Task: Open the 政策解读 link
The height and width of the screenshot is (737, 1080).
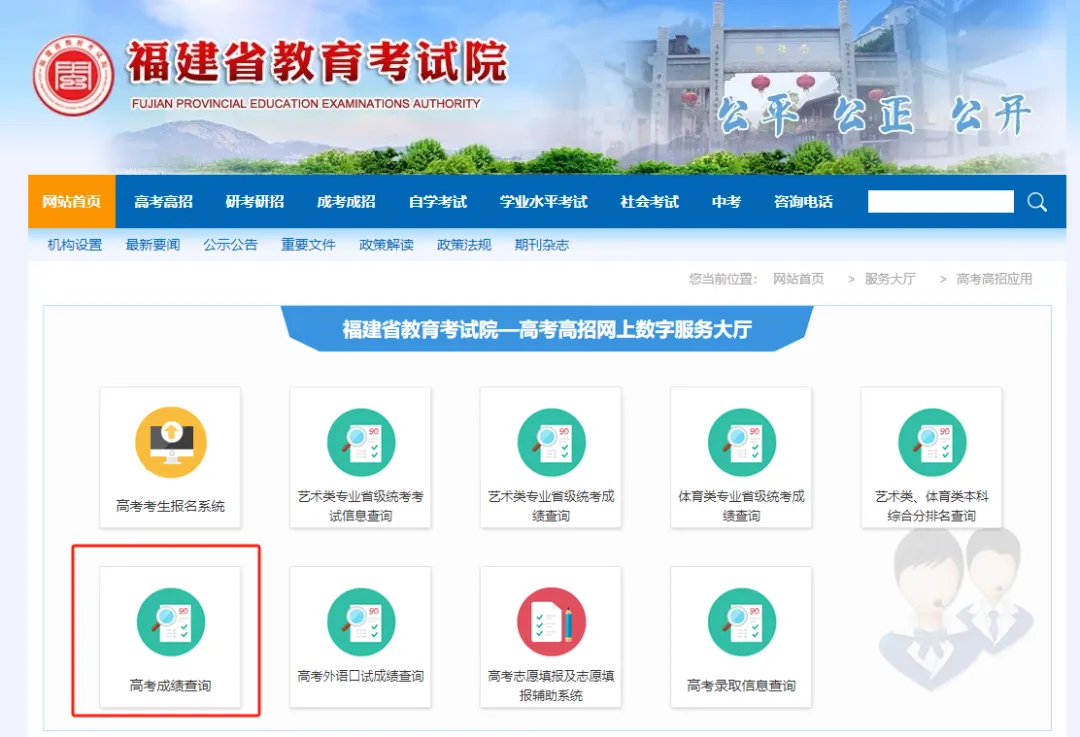Action: point(386,245)
